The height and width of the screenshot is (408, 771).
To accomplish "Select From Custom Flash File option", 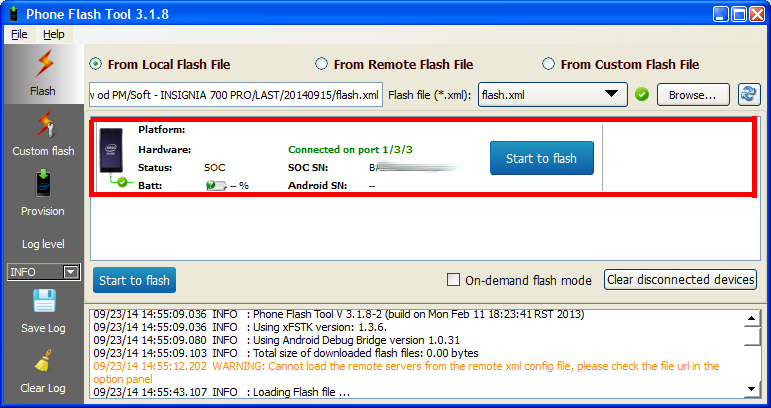I will pos(621,64).
